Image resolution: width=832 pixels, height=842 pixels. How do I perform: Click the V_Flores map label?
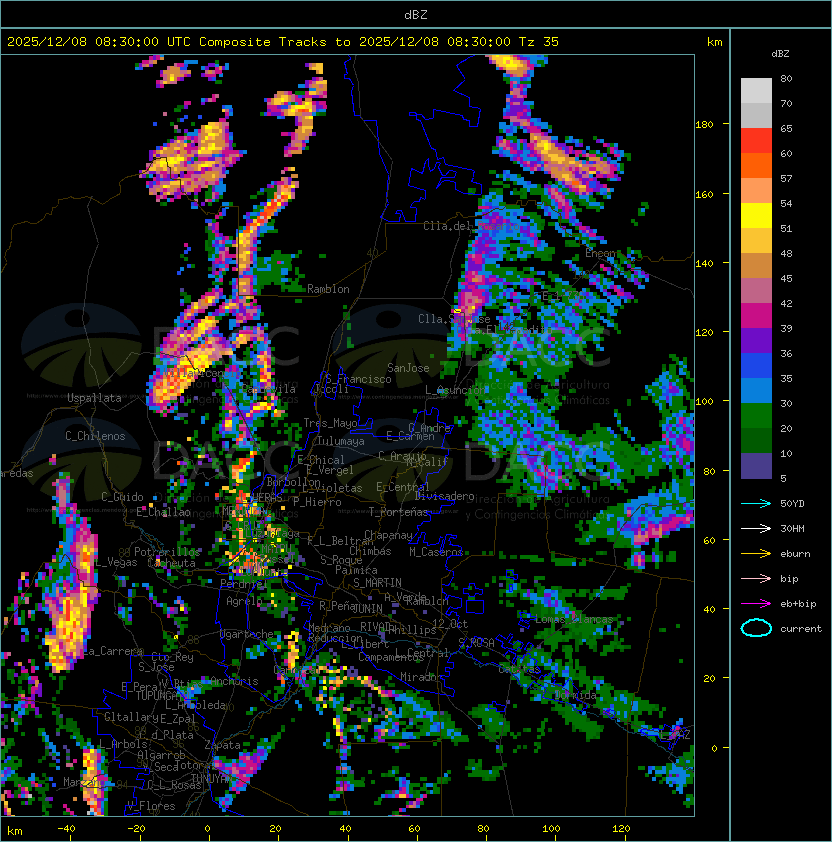click(x=151, y=806)
